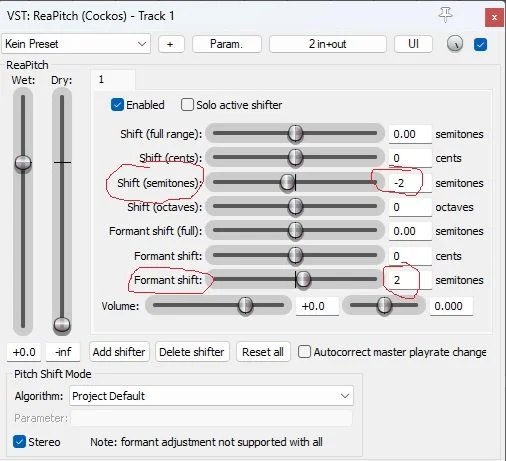
Task: Click the Shift semitones -2 value field
Action: pyautogui.click(x=410, y=183)
